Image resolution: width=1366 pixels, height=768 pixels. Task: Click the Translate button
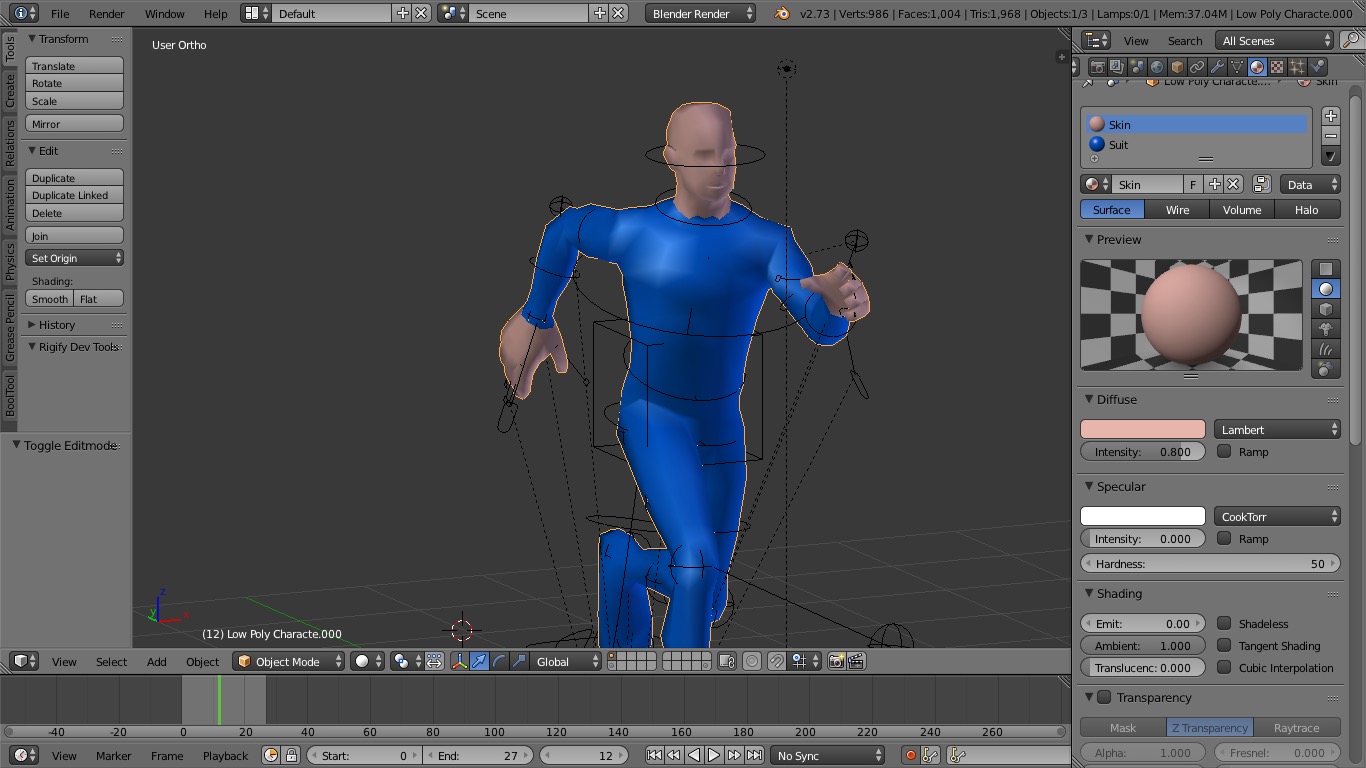(x=74, y=66)
